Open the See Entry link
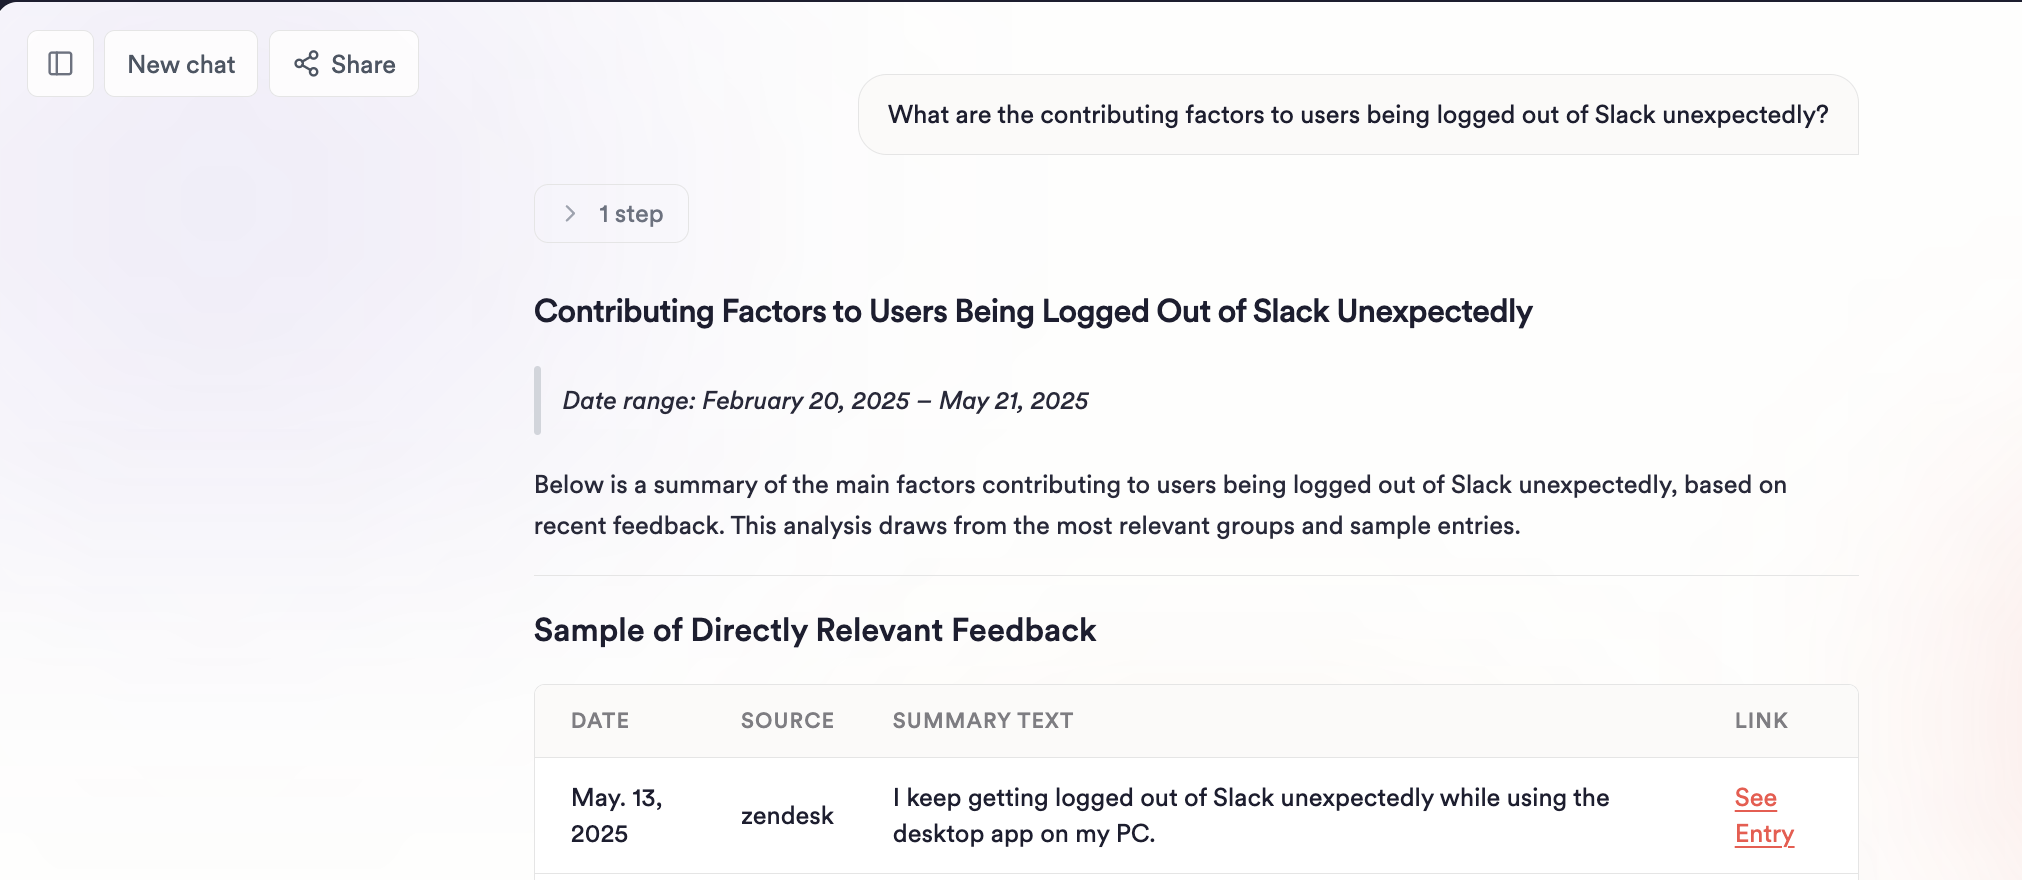The width and height of the screenshot is (2022, 880). (x=1763, y=816)
